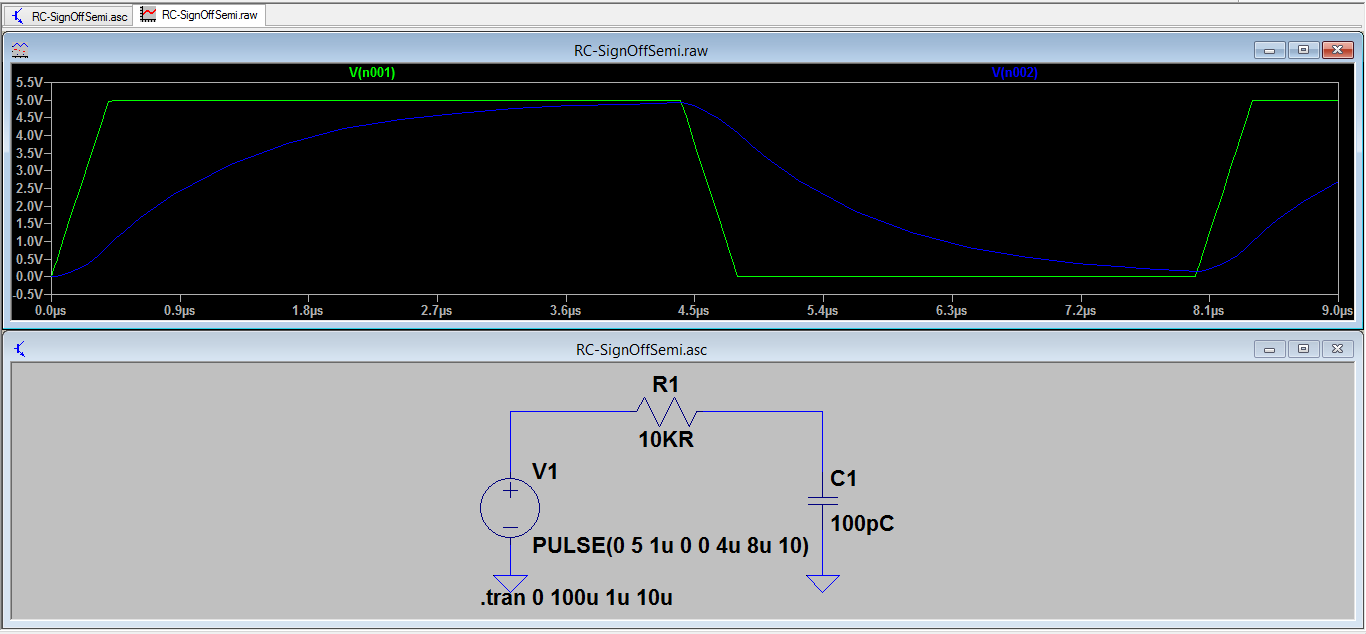This screenshot has width=1366, height=634.
Task: Click the -0.5V vertical axis label
Action: [x=27, y=294]
